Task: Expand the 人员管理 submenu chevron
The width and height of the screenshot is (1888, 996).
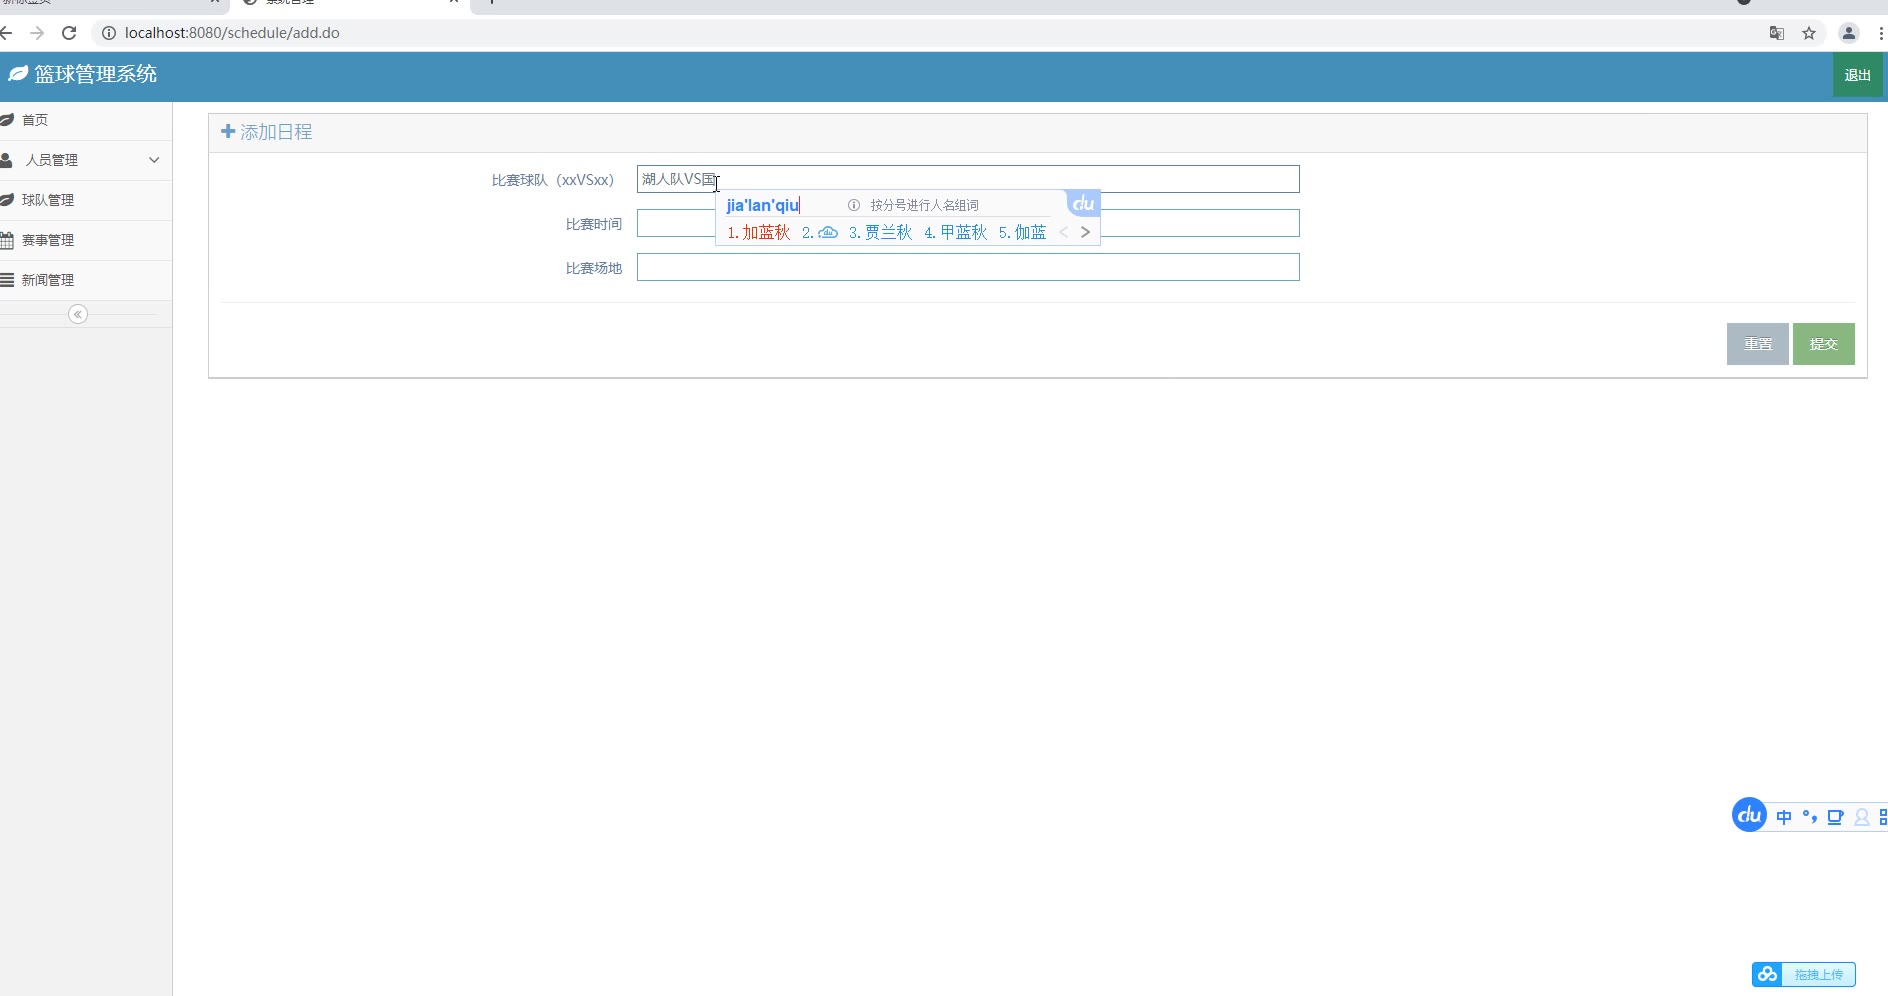Action: (x=154, y=160)
